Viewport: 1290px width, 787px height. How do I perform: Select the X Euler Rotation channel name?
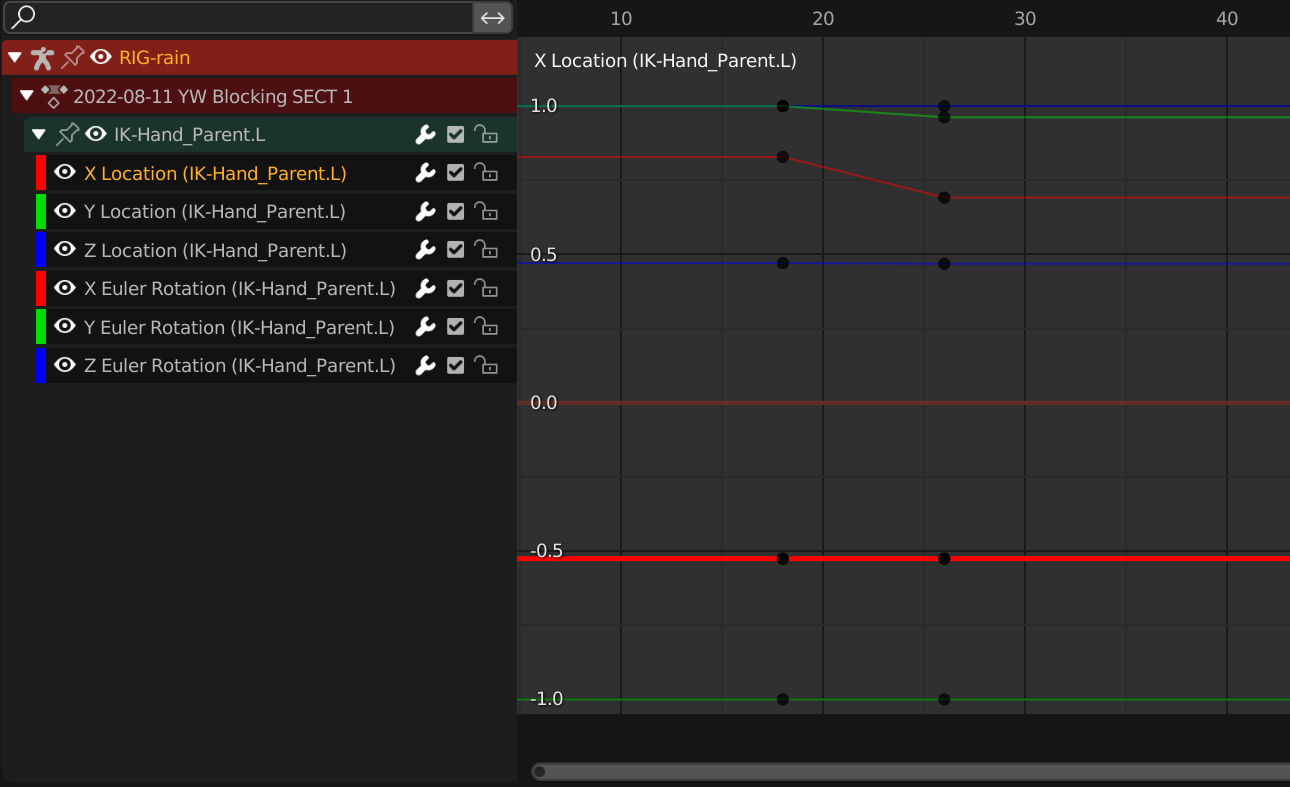240,289
